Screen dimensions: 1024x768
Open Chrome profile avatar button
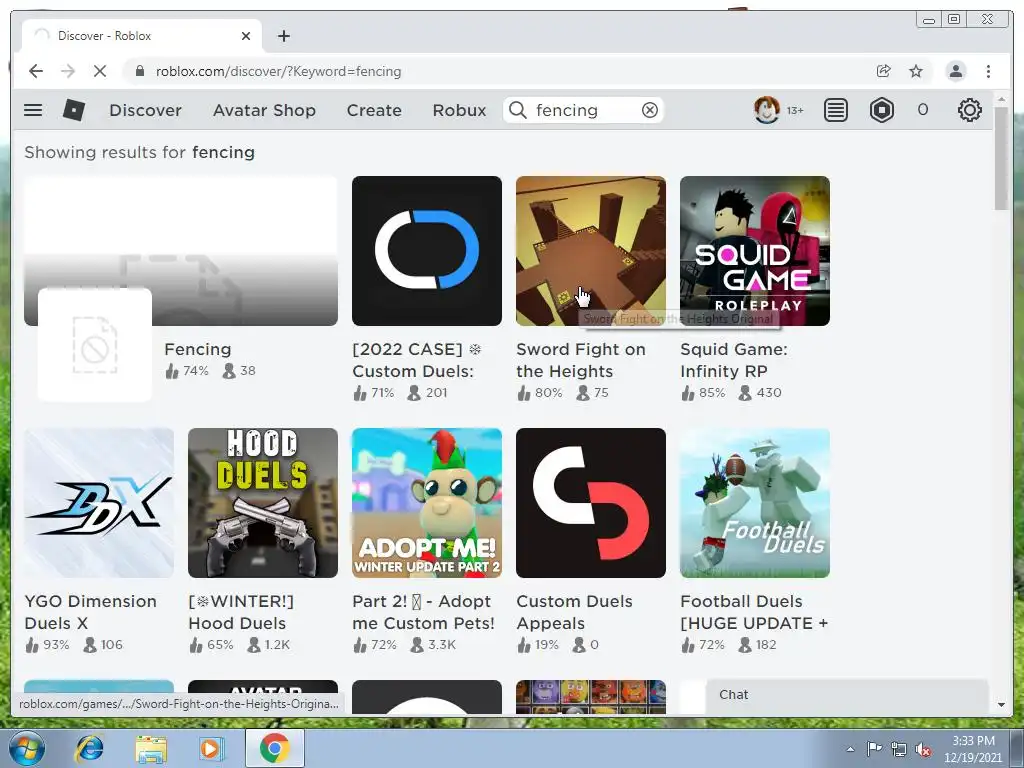point(956,71)
